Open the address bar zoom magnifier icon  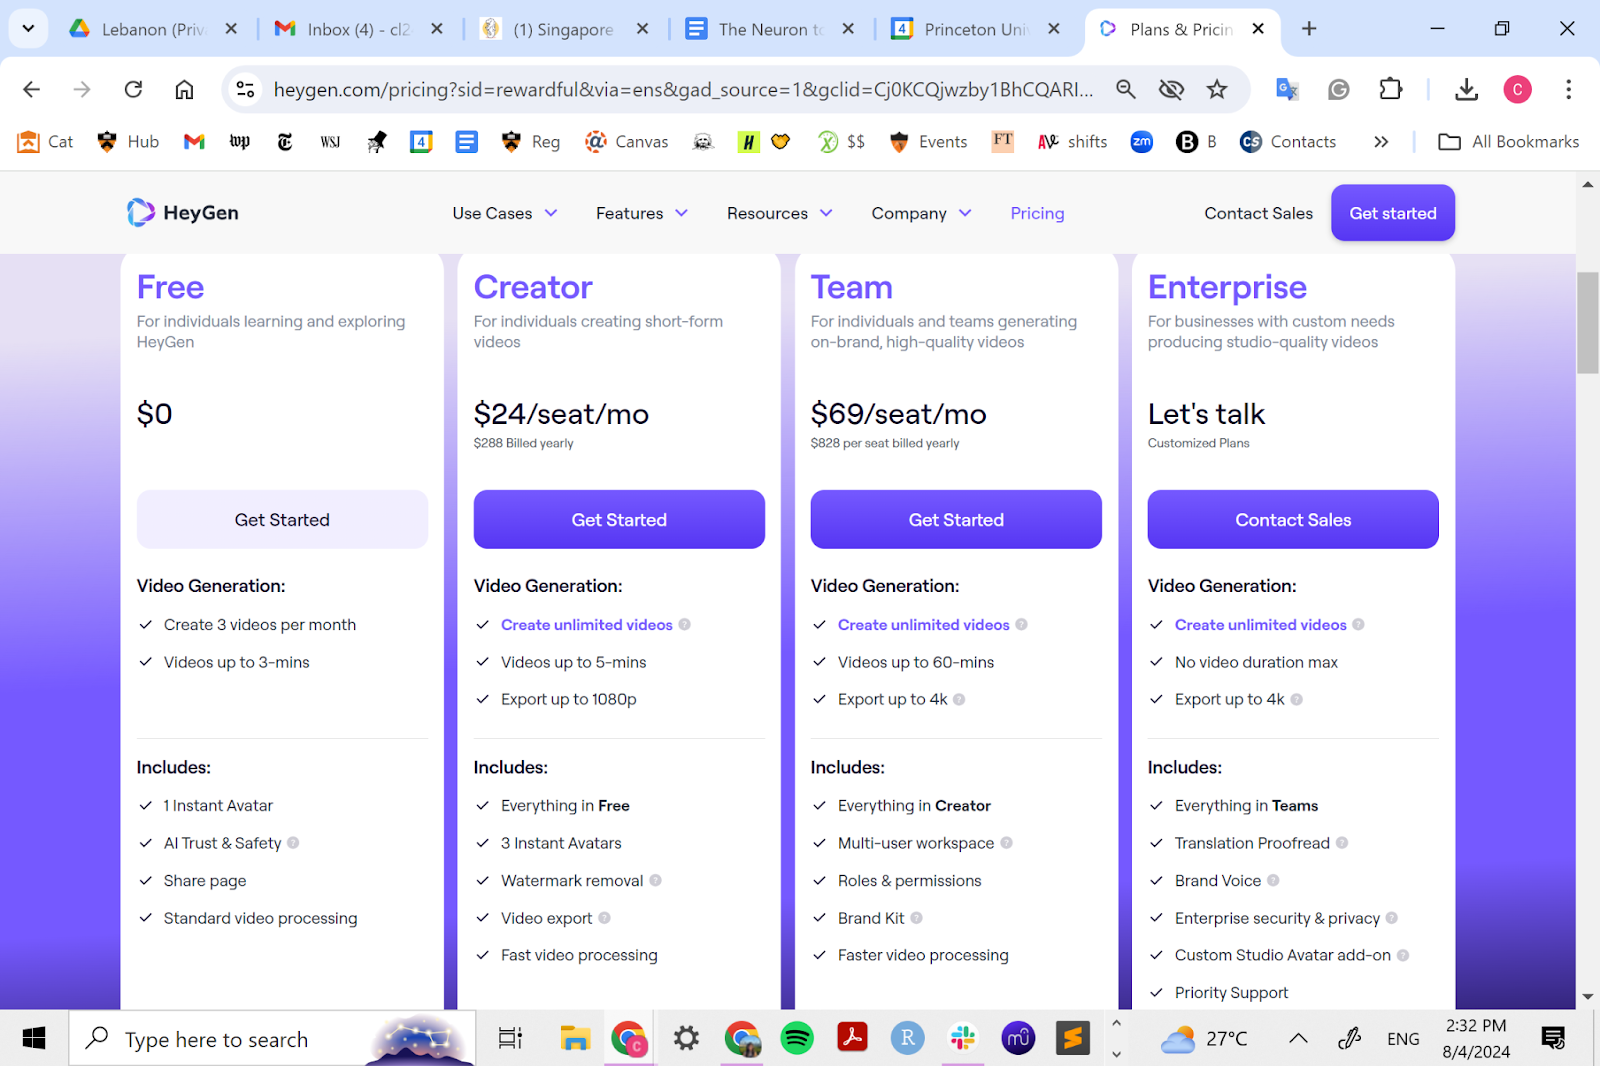click(x=1126, y=90)
